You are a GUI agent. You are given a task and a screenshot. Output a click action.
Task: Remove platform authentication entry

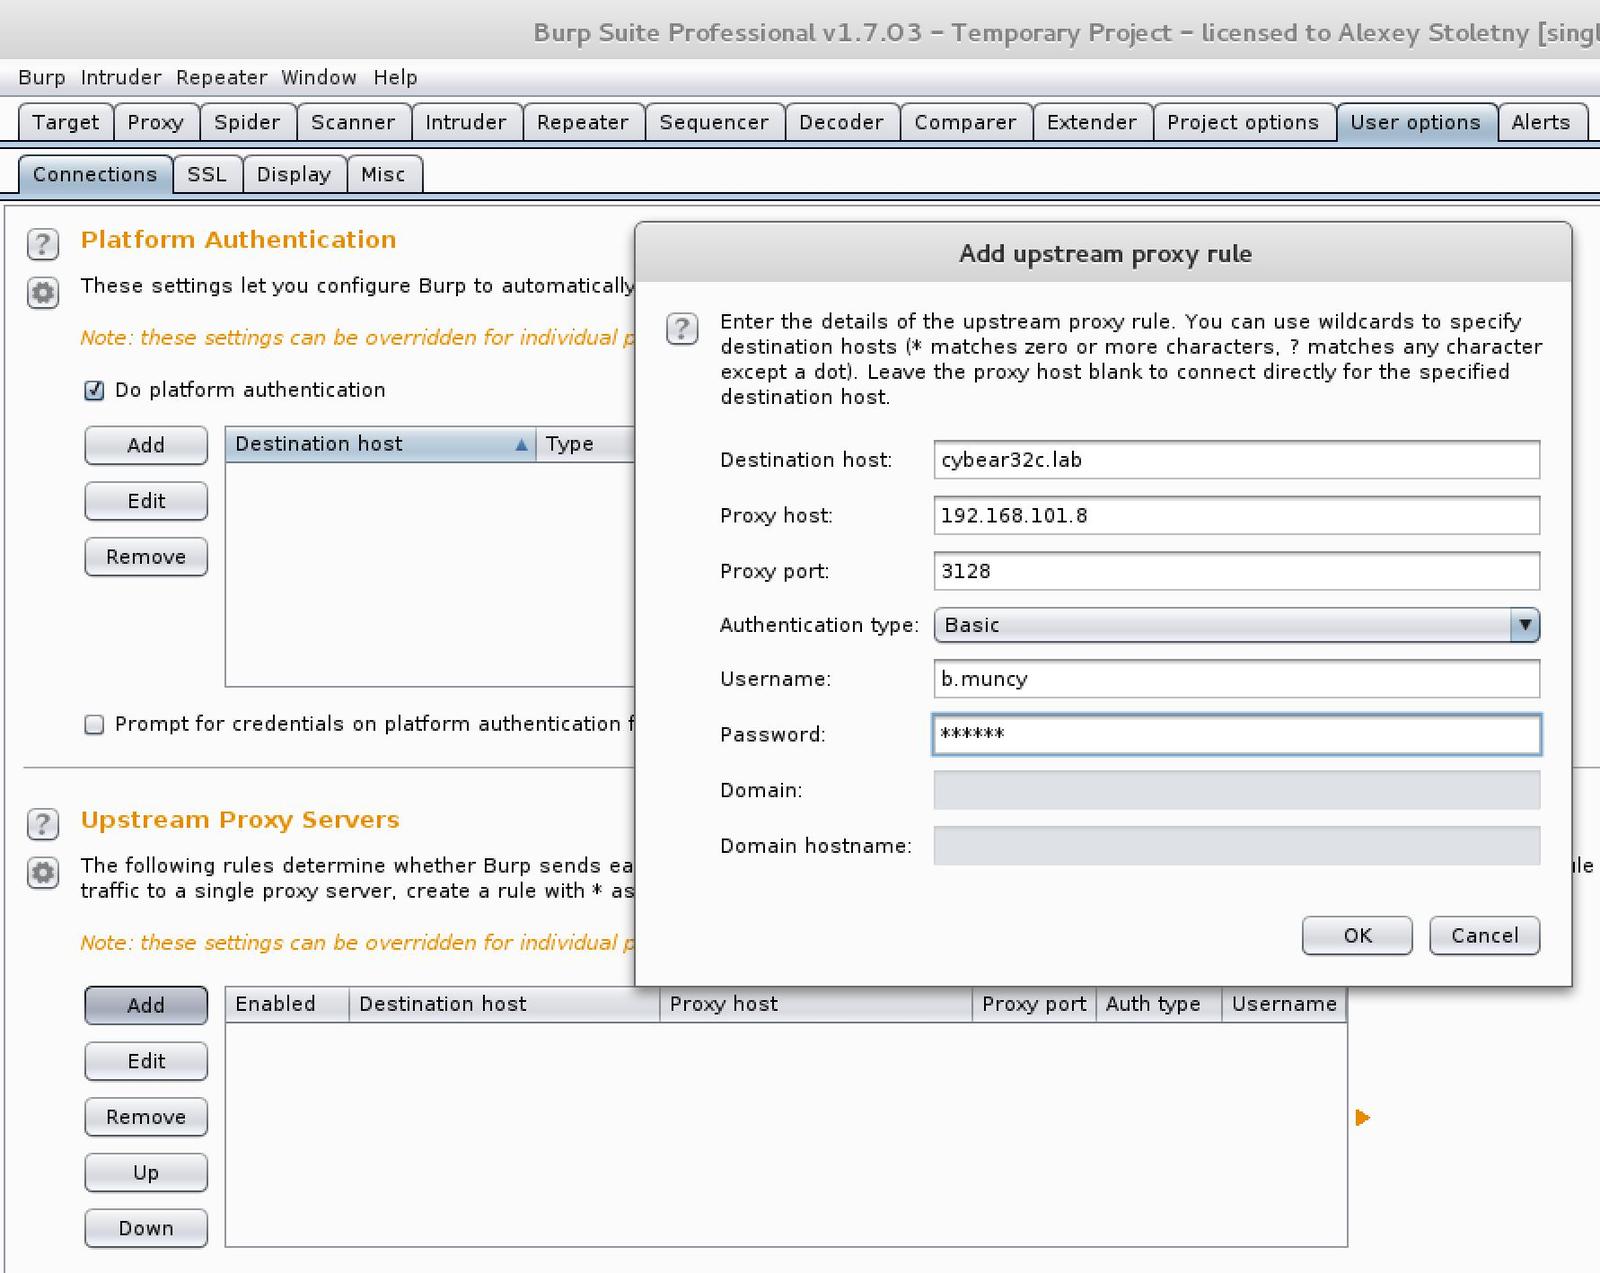[146, 557]
